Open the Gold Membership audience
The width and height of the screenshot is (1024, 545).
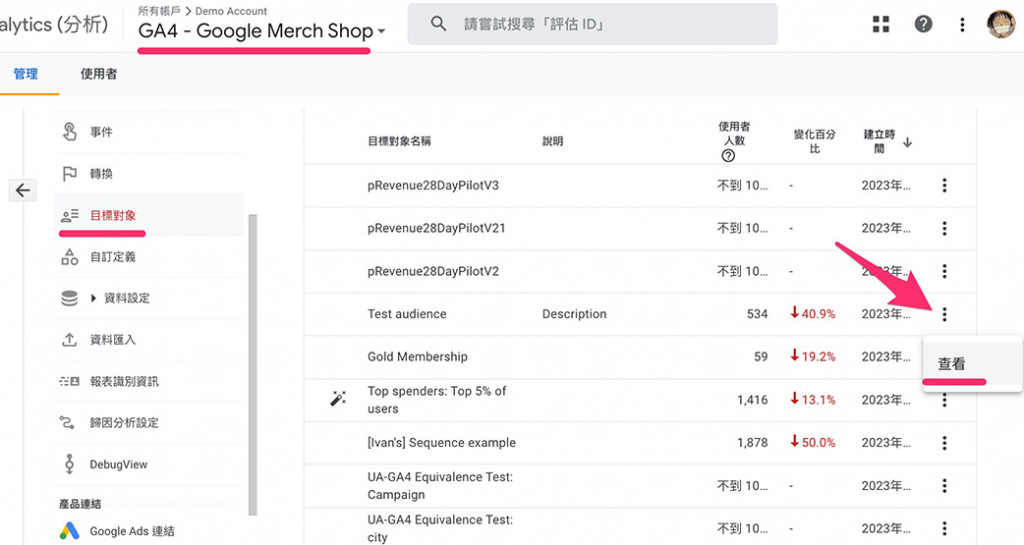tap(417, 357)
